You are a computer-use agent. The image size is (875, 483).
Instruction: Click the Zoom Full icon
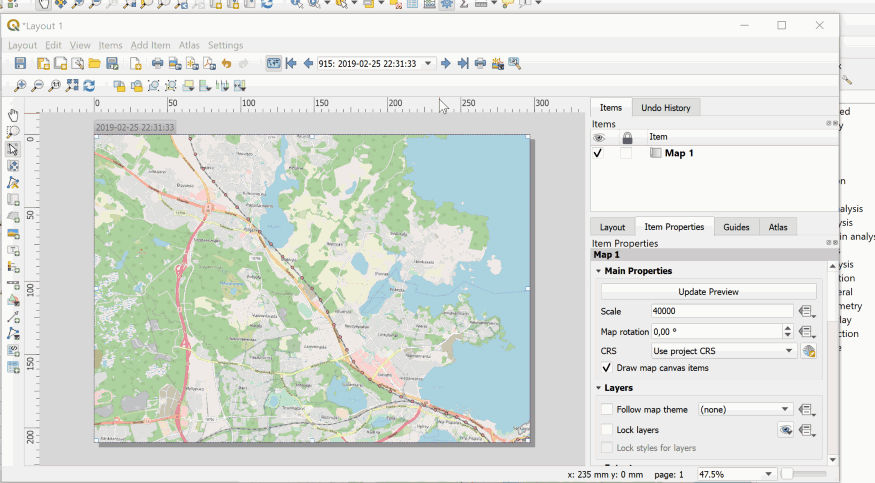tap(72, 86)
